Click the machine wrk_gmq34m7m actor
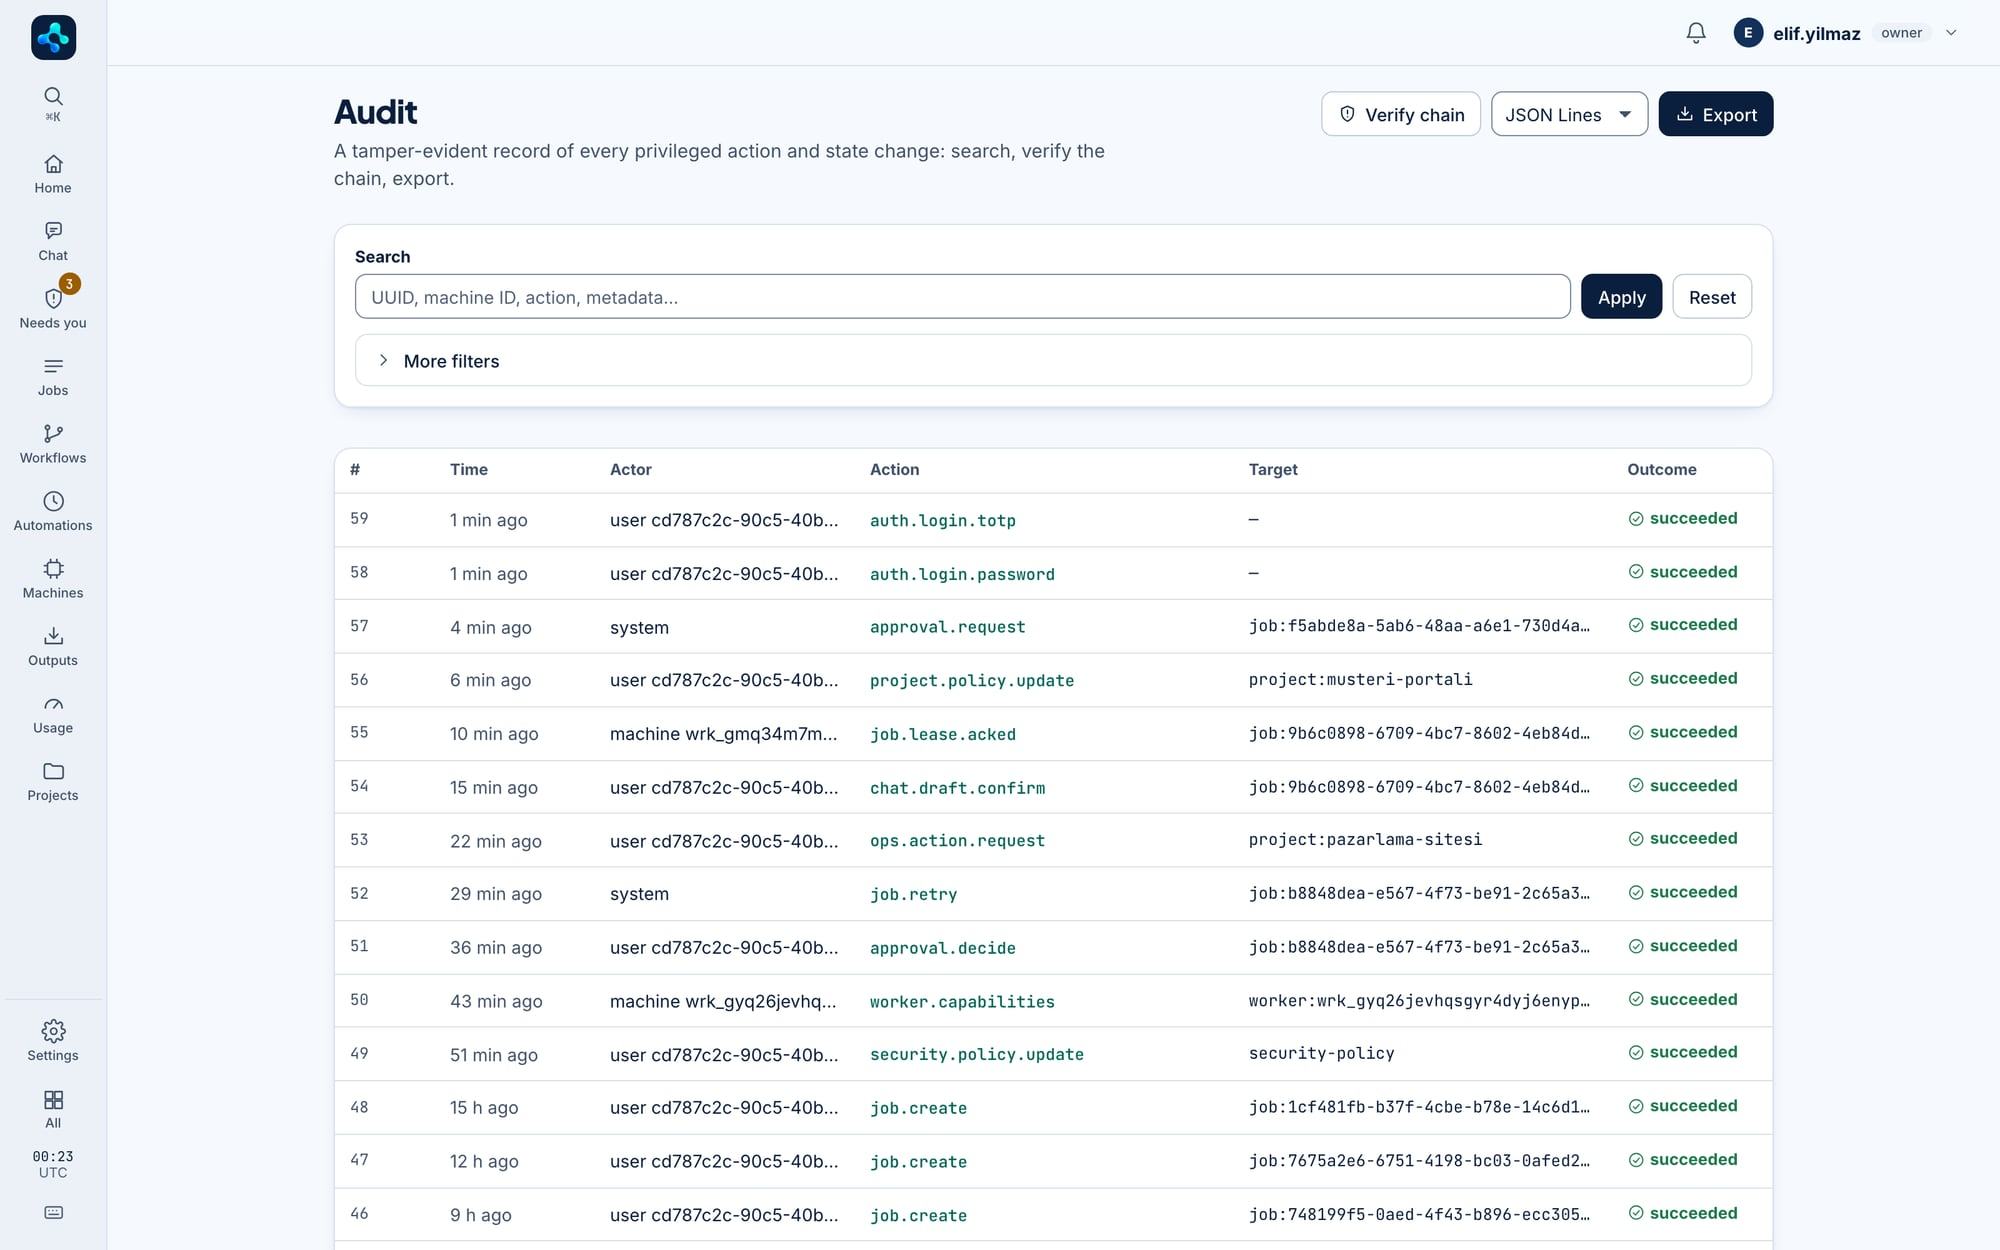 tap(724, 734)
